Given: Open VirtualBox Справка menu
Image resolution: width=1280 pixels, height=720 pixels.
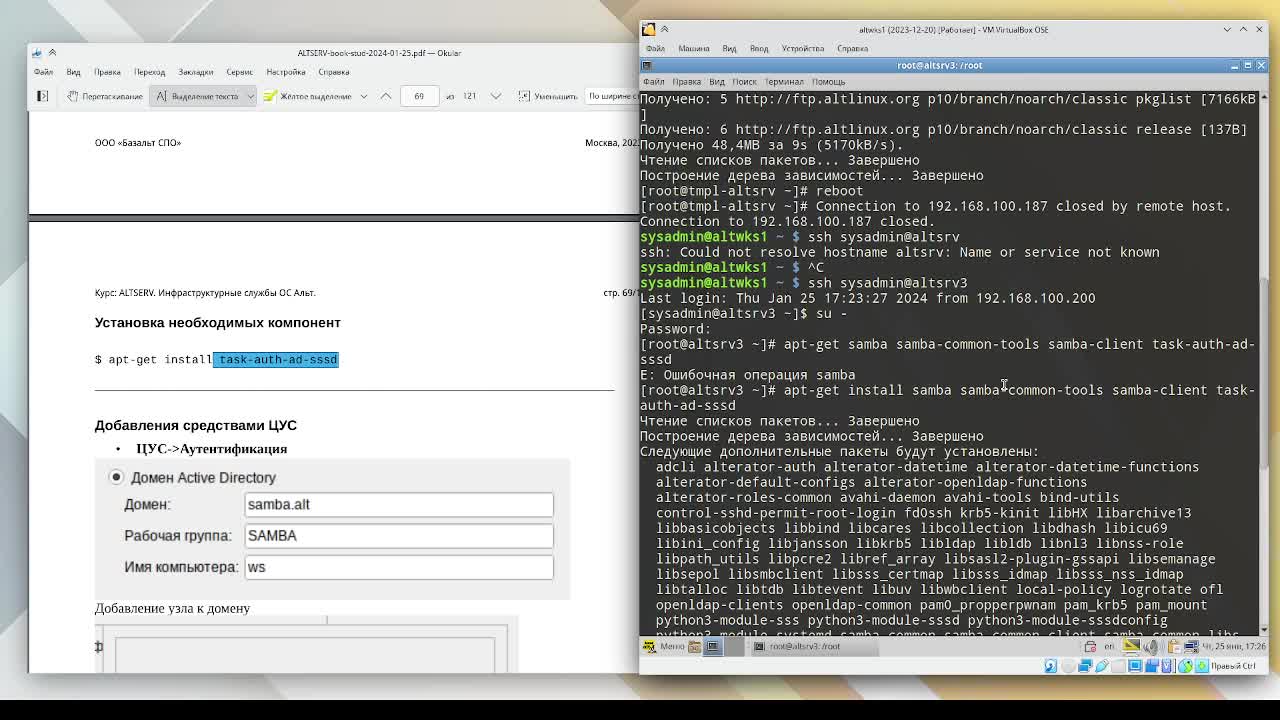Looking at the screenshot, I should point(852,48).
